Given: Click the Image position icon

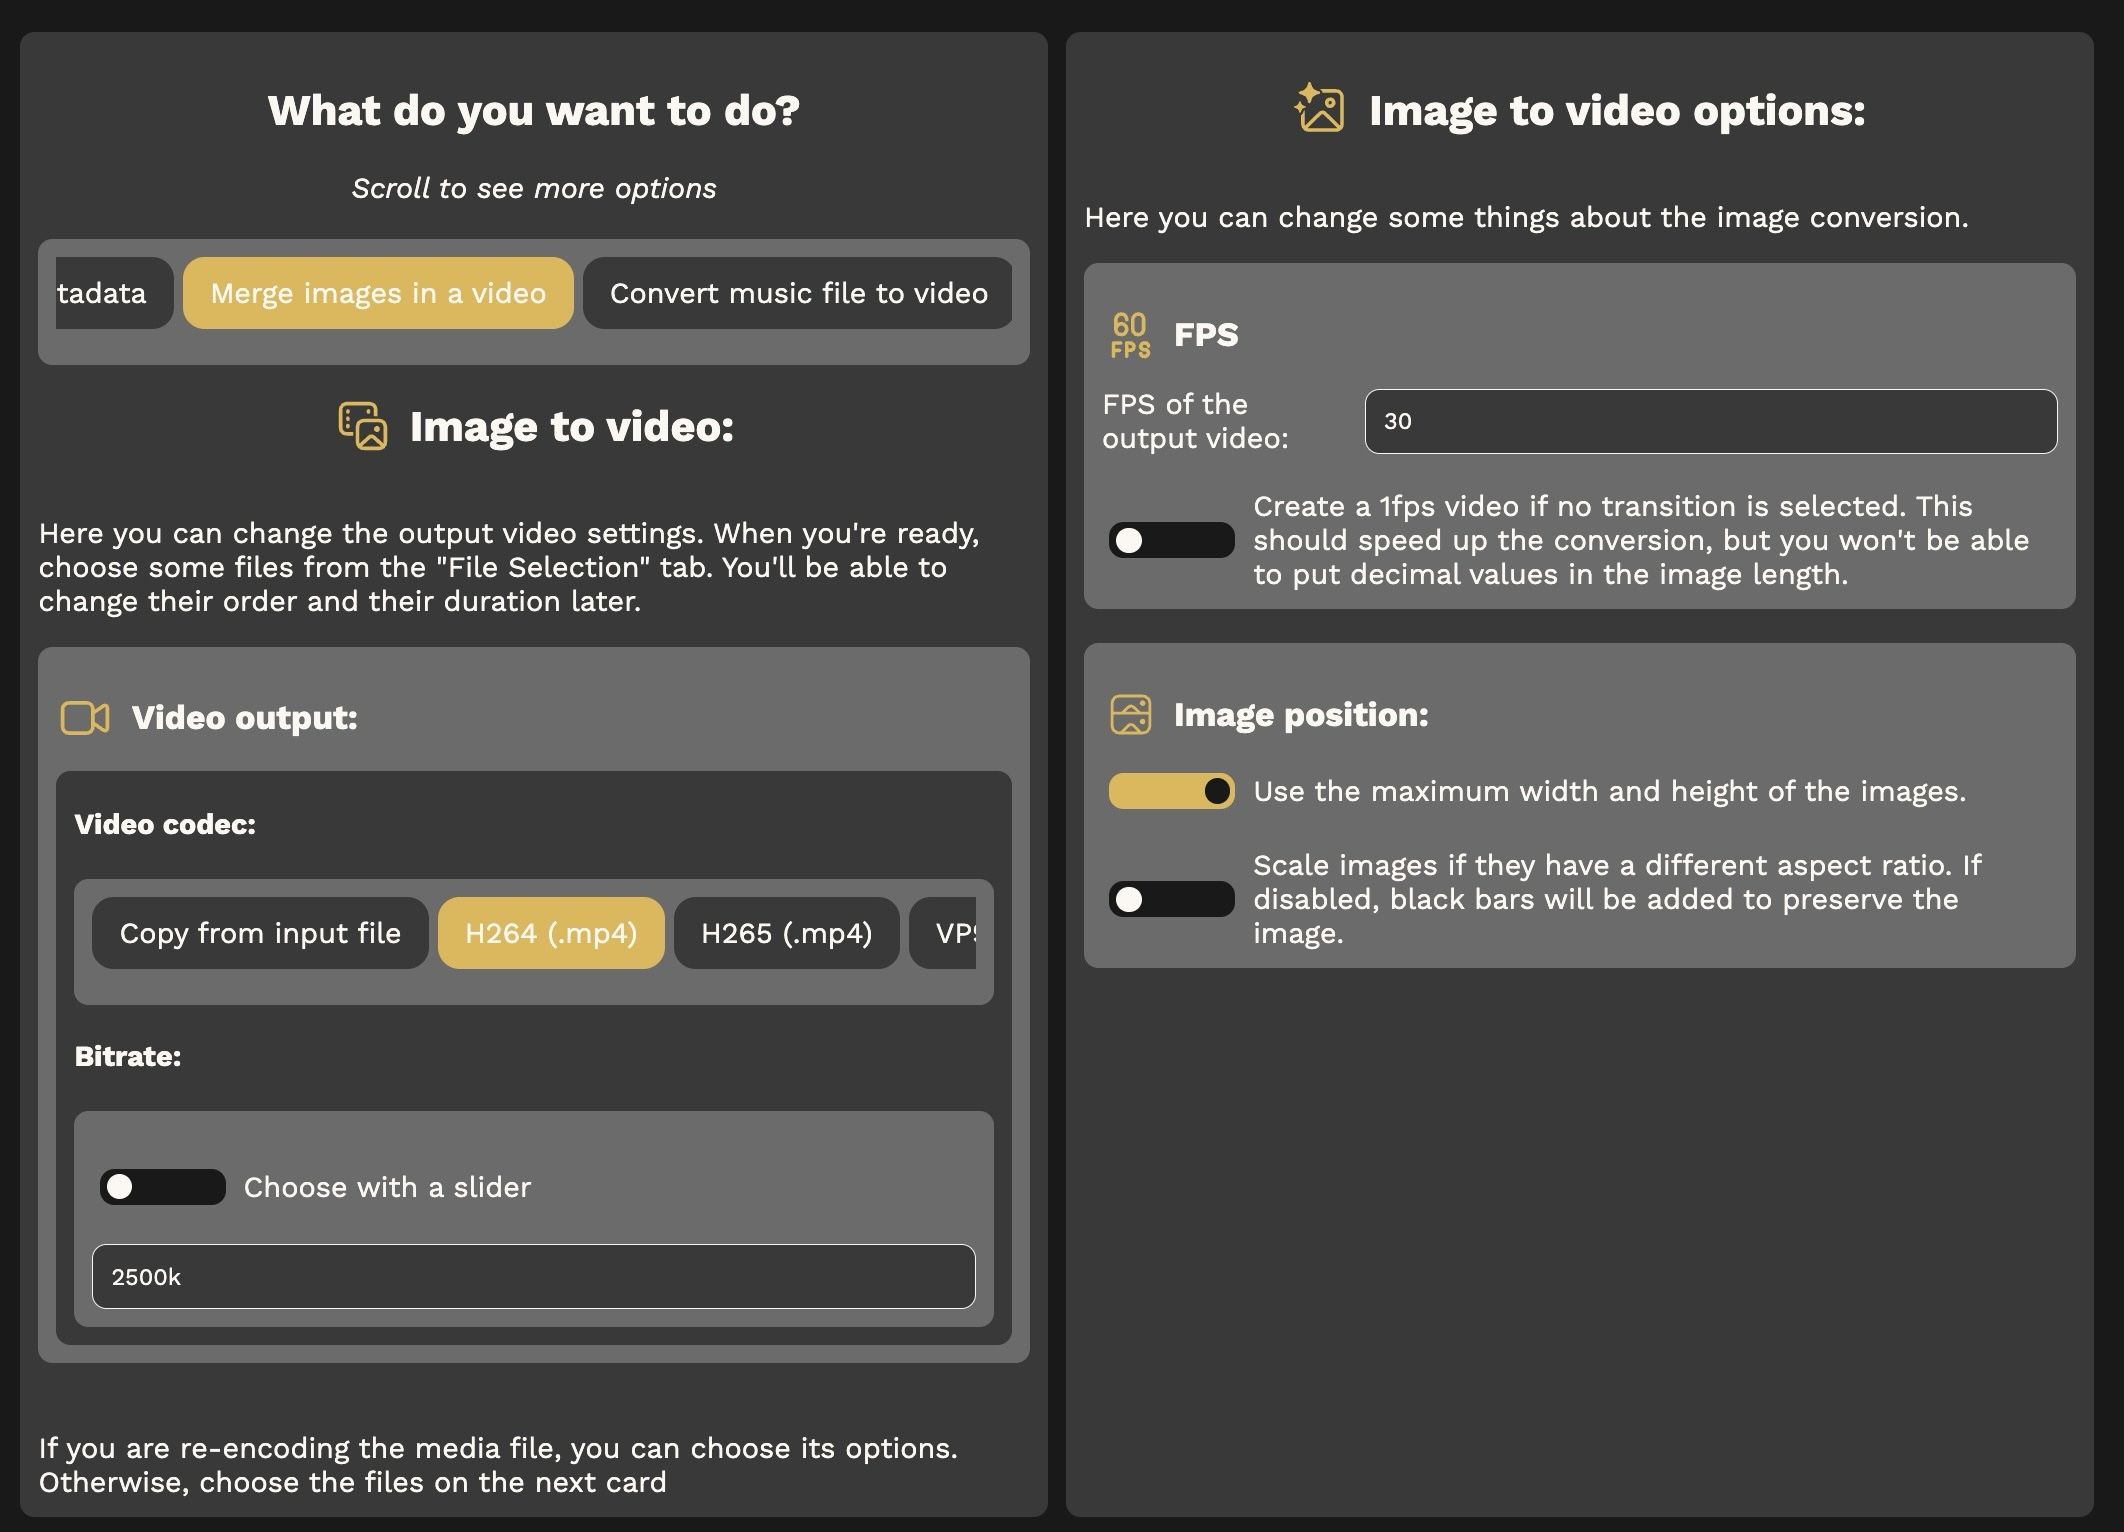Looking at the screenshot, I should tap(1130, 715).
